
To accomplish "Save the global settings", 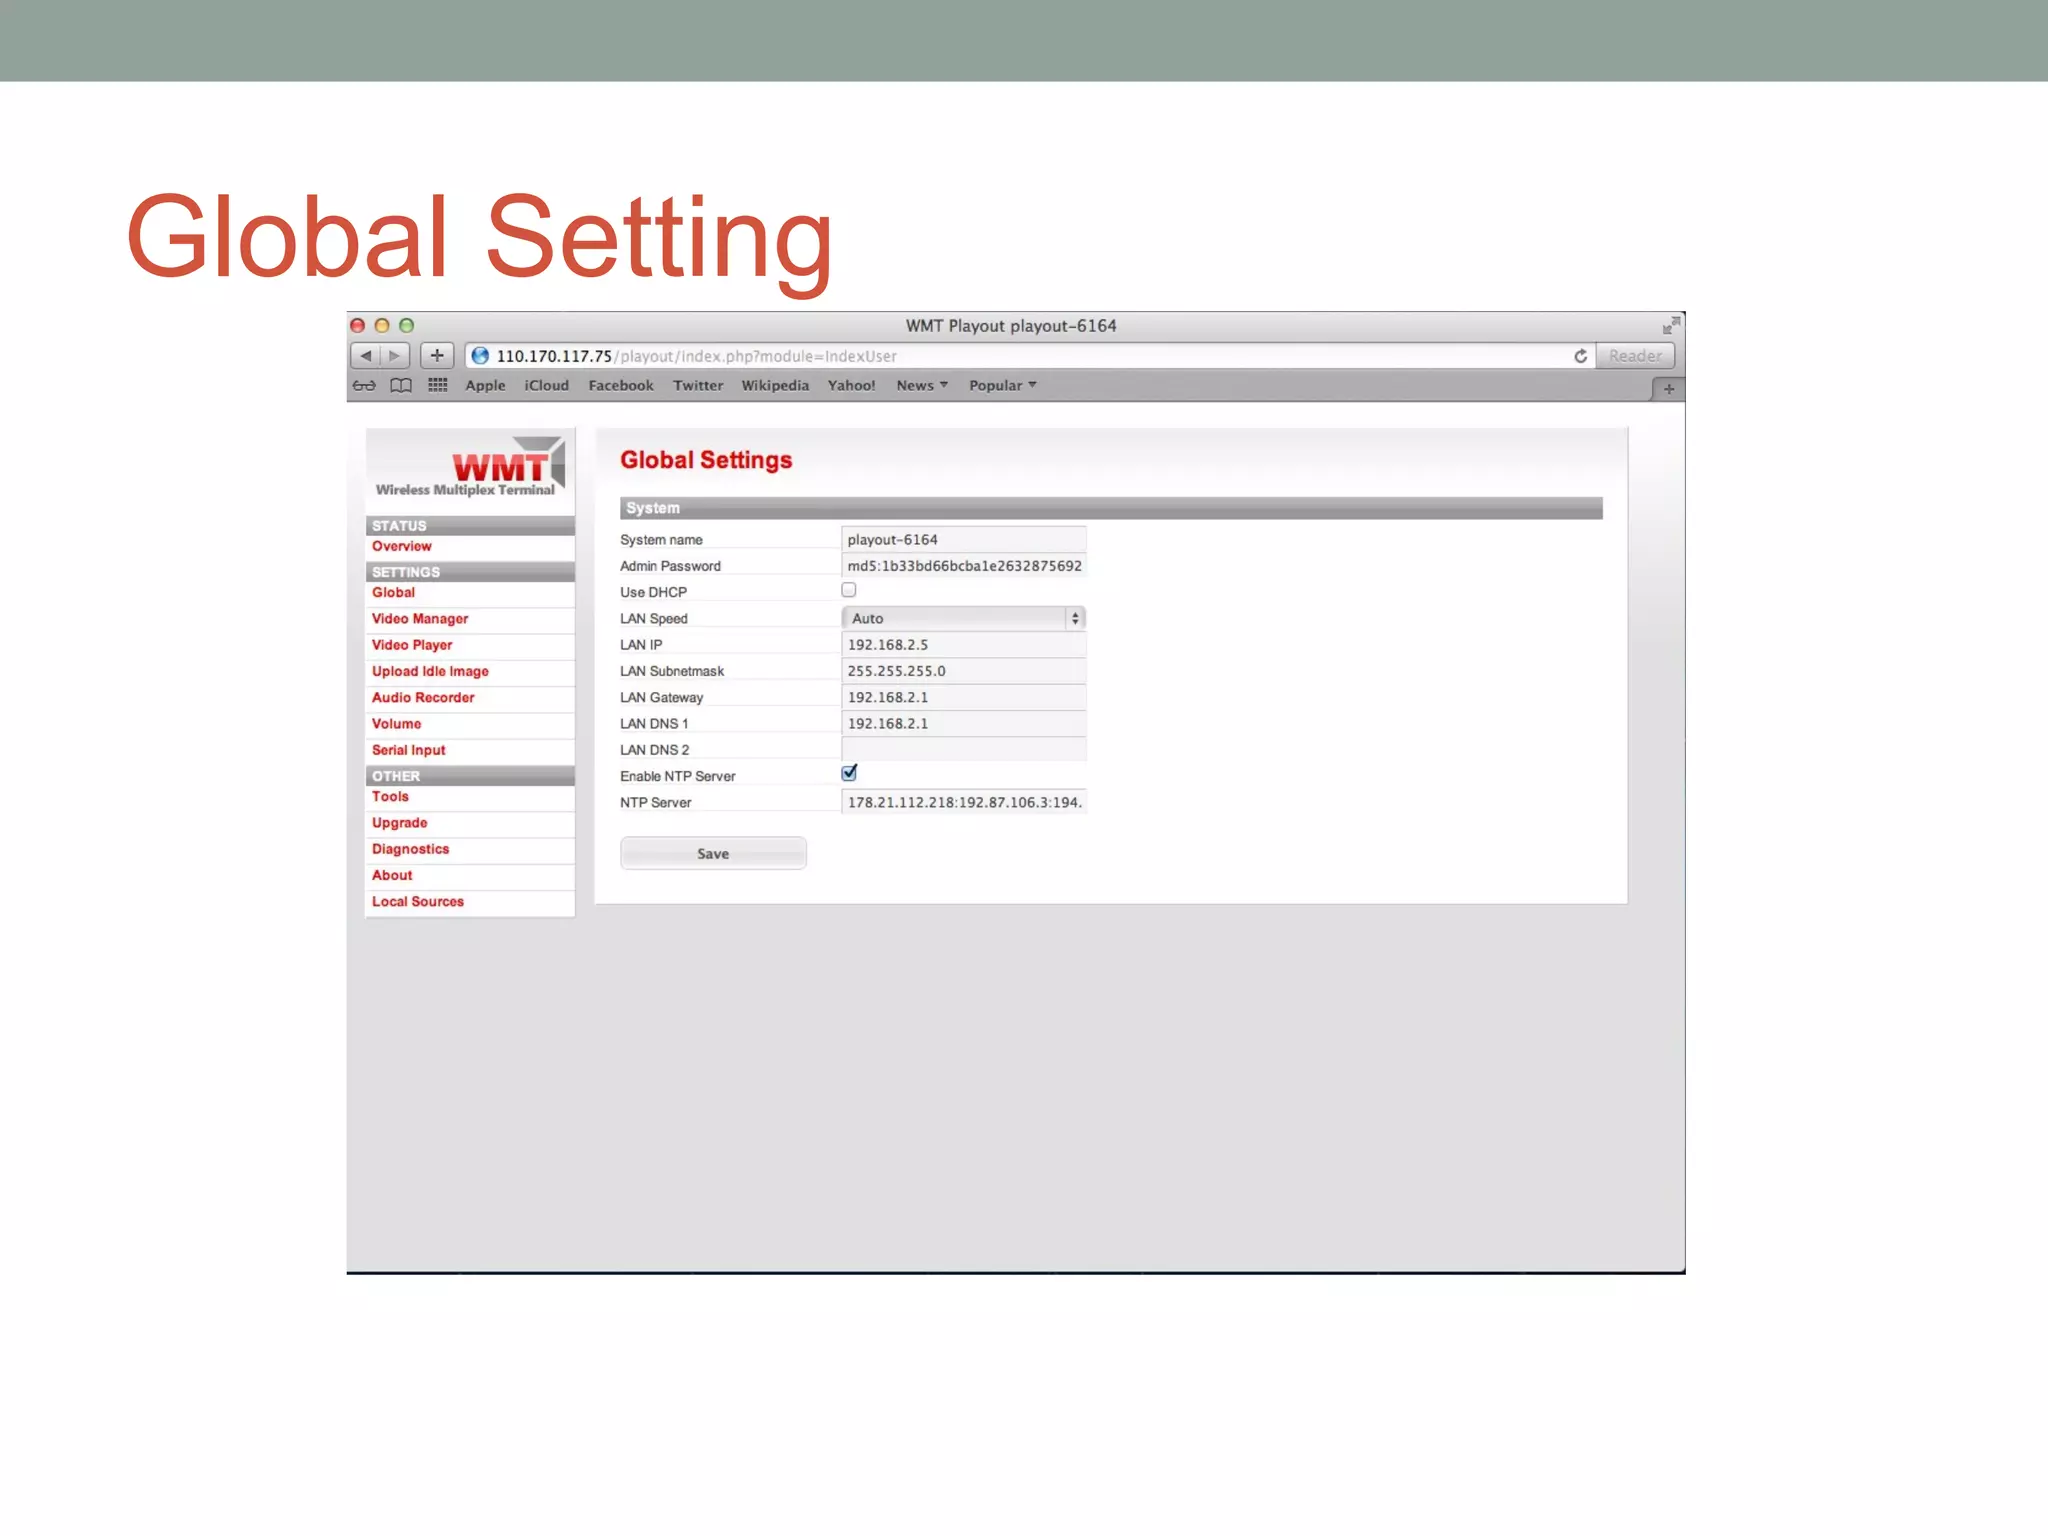I will (713, 854).
